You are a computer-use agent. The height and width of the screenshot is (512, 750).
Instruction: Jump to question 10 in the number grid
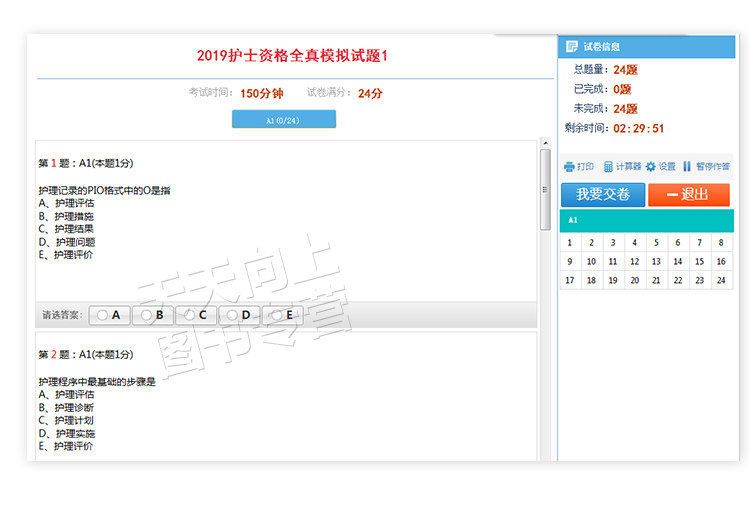pos(592,261)
